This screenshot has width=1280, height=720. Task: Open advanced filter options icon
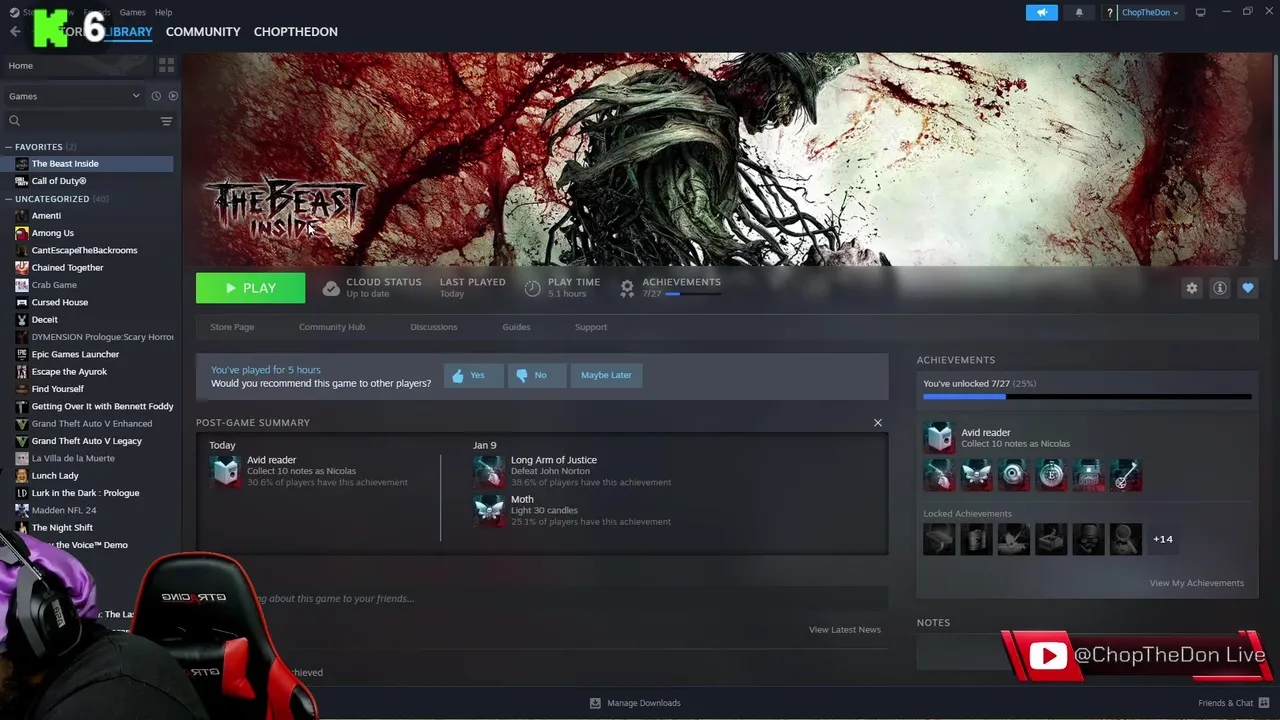point(166,121)
